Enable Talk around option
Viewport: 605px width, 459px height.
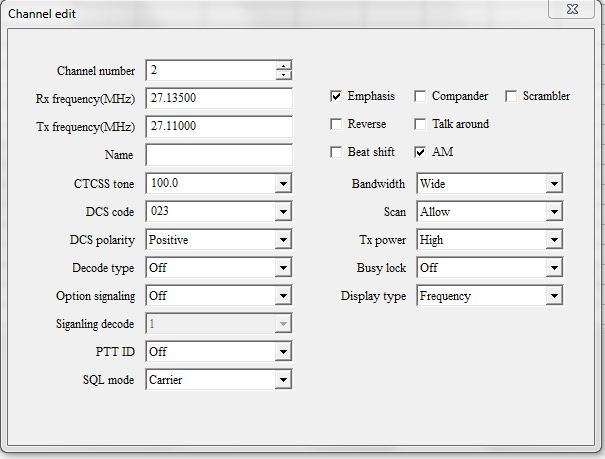tap(420, 124)
